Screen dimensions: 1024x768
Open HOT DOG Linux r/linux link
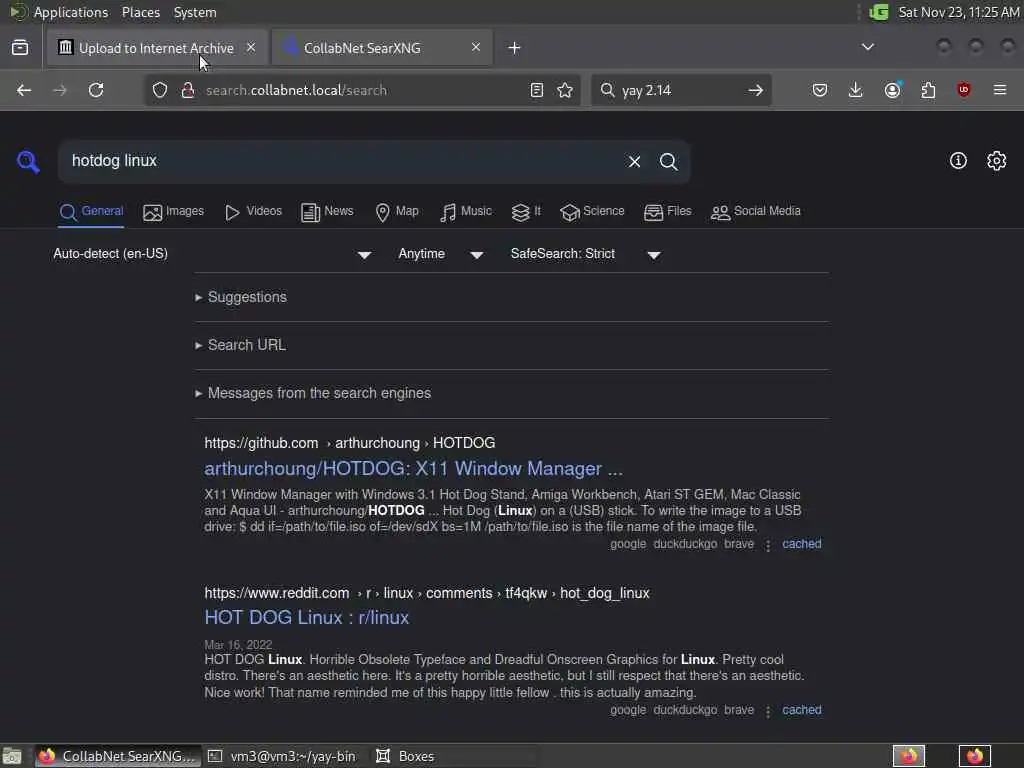307,618
